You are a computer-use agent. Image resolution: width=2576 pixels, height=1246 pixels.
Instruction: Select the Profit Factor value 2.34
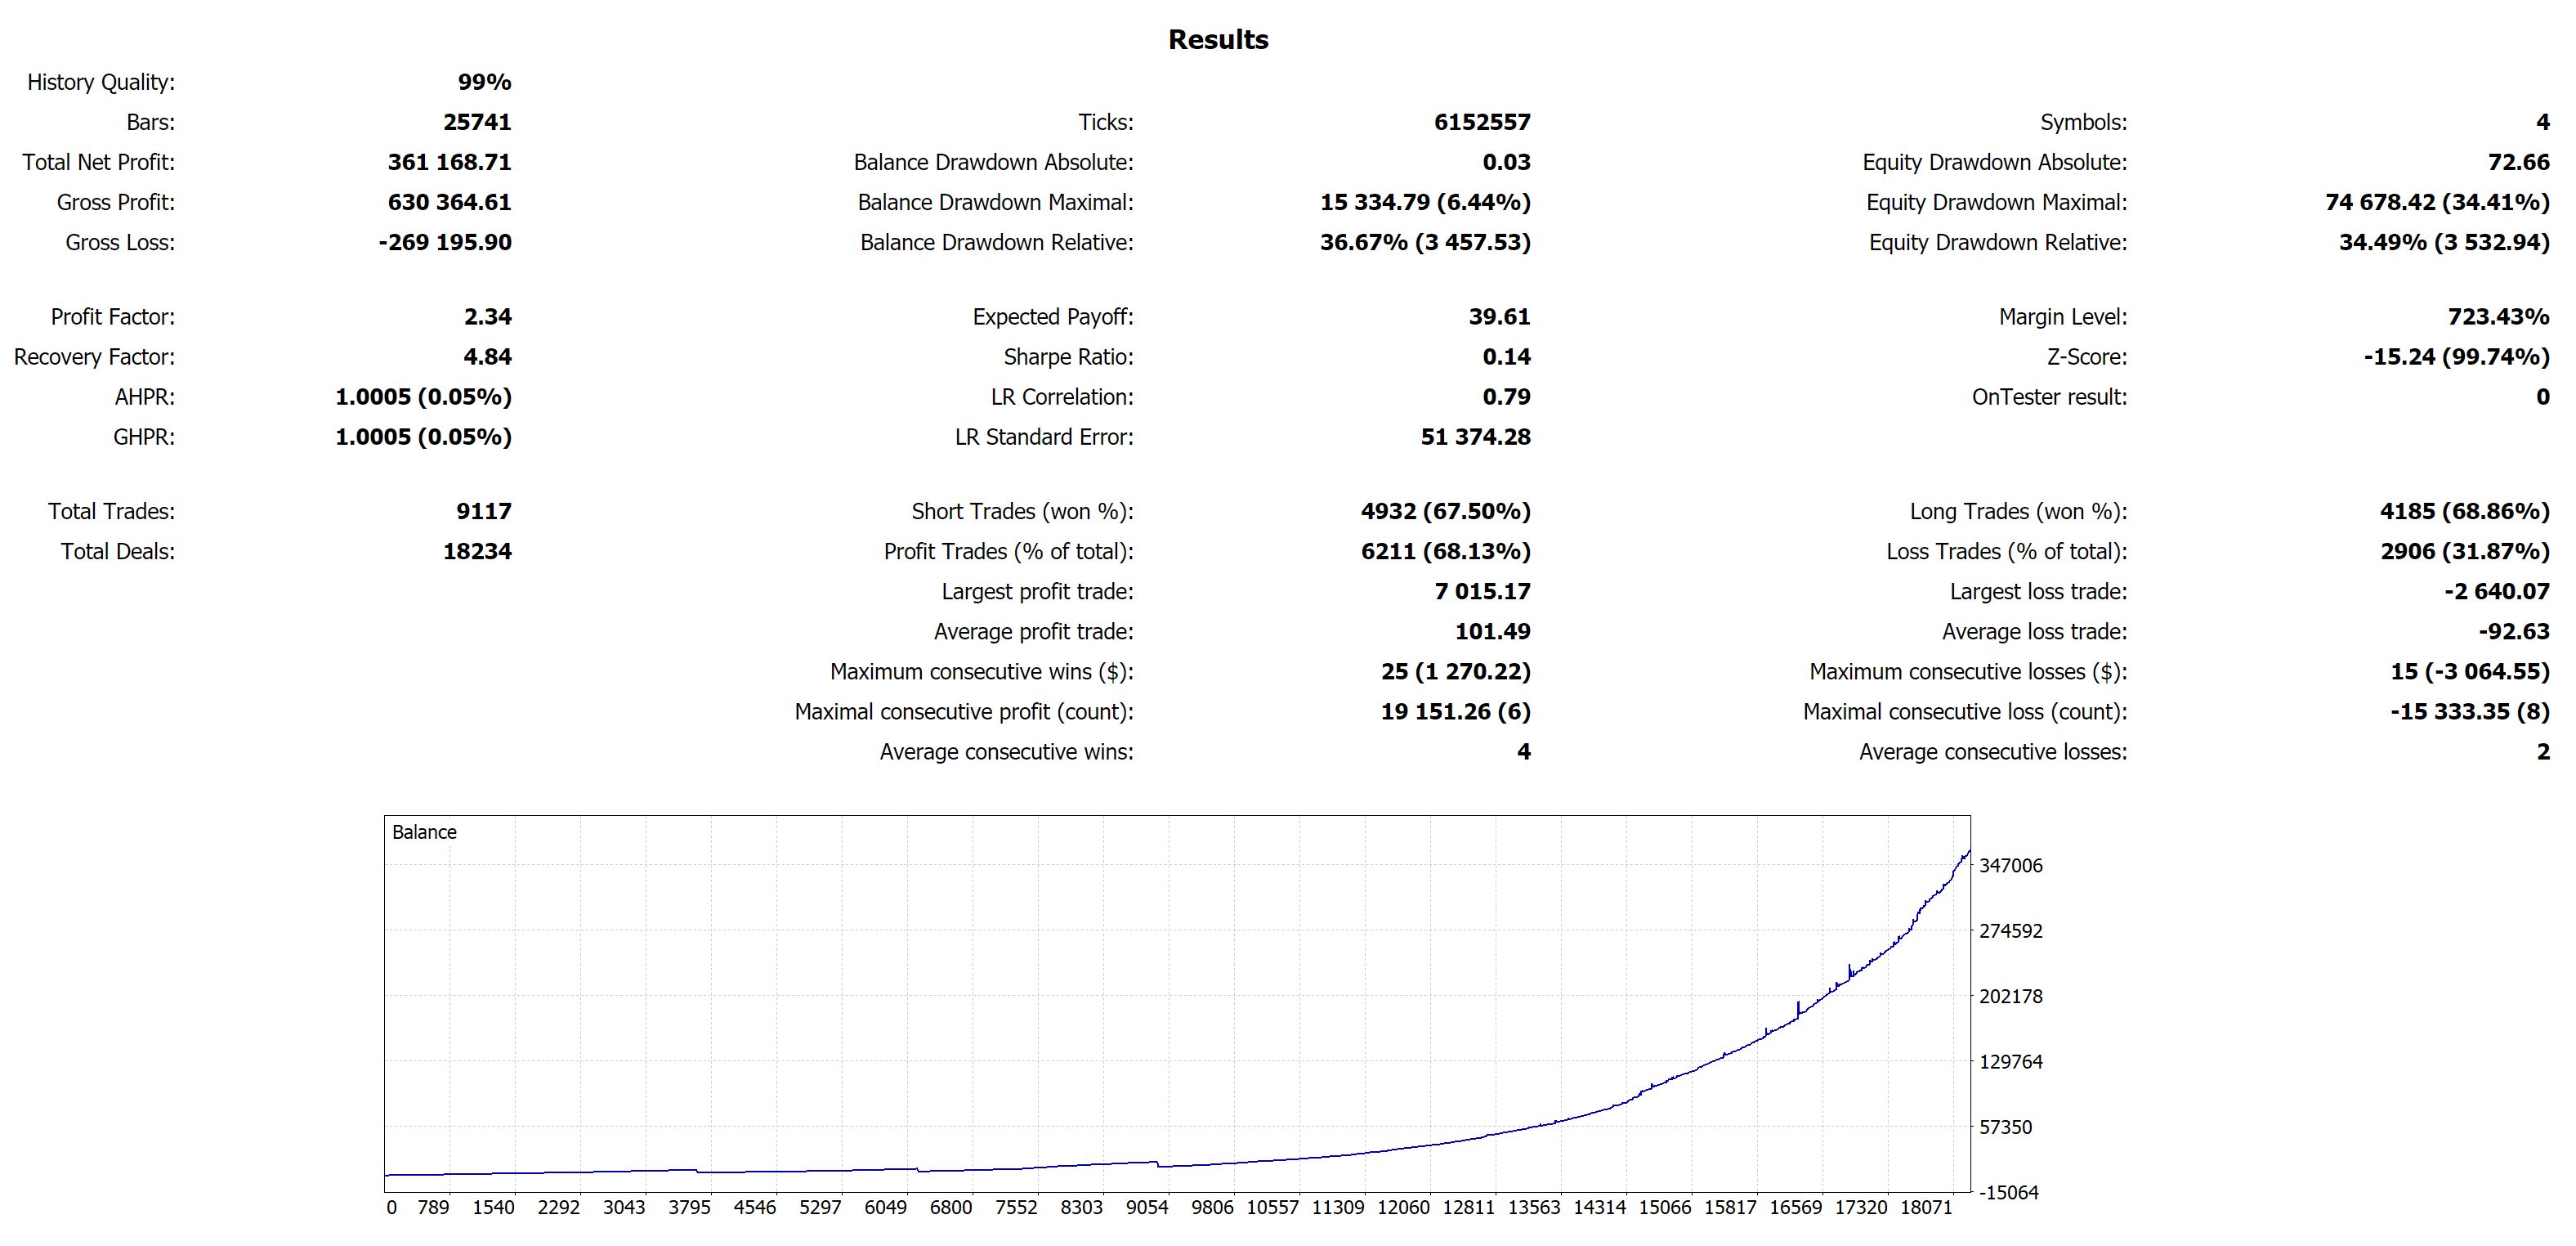[487, 317]
